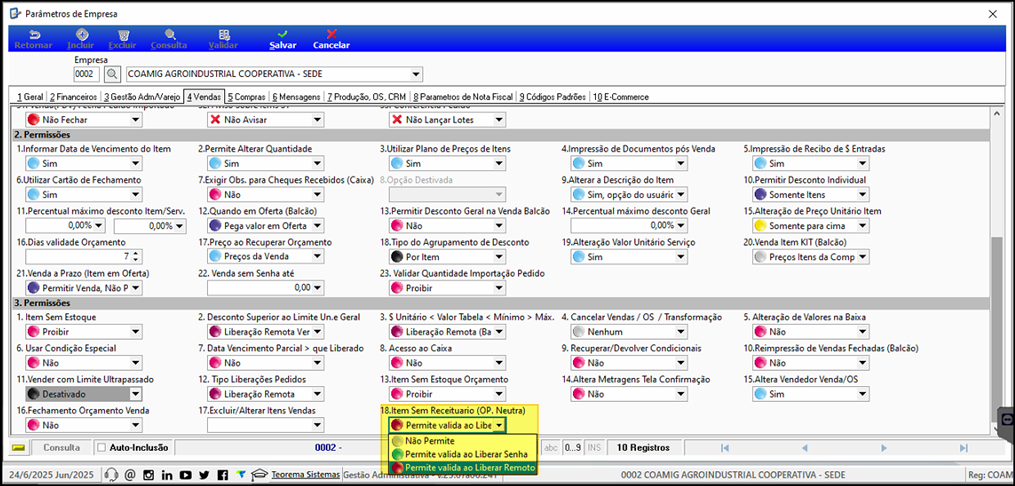The height and width of the screenshot is (486, 1015).
Task: Open the Teorema Sistemas link
Action: pyautogui.click(x=306, y=474)
